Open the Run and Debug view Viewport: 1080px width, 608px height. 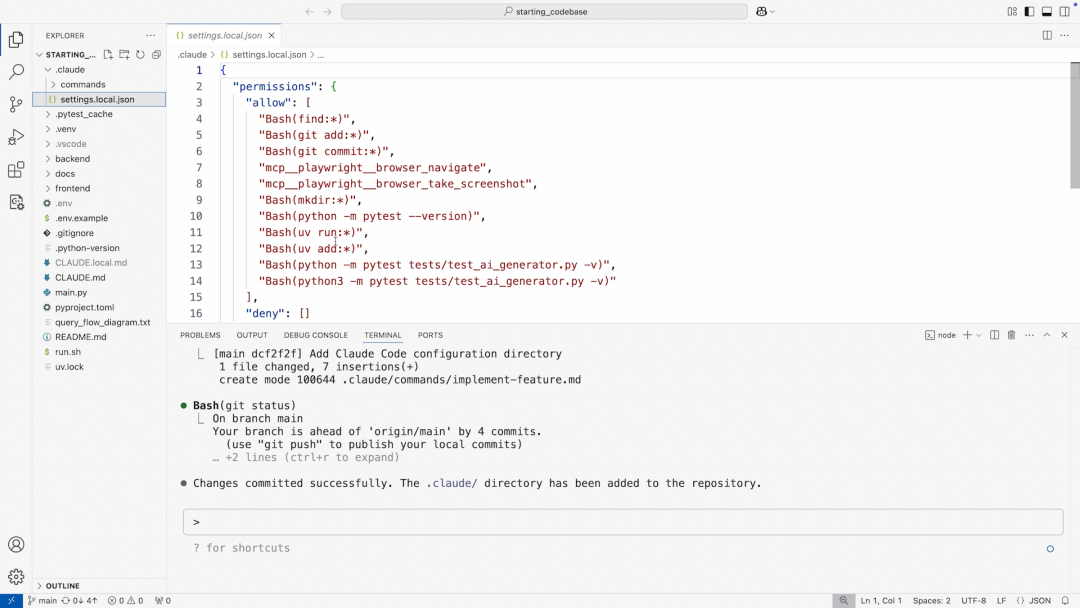16,137
